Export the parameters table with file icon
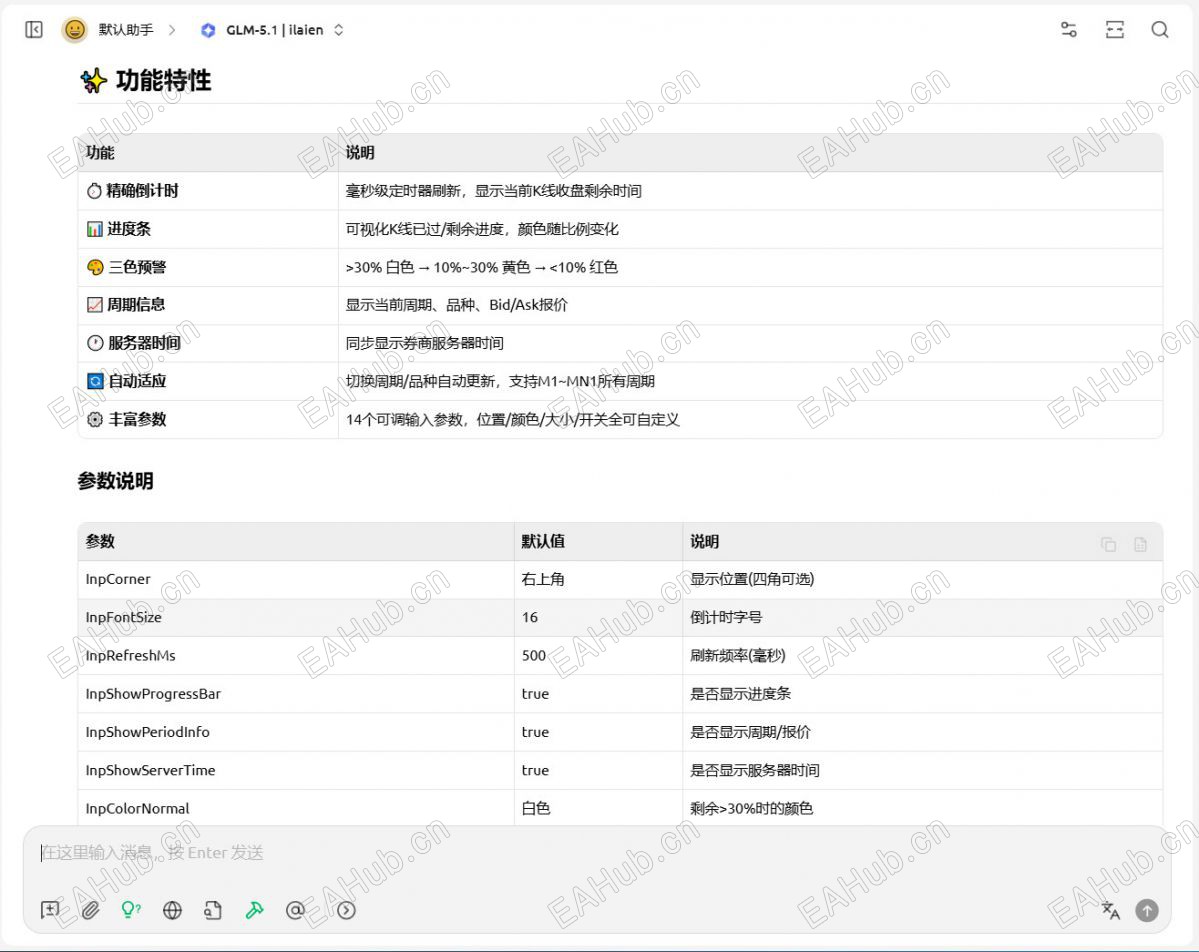This screenshot has width=1199, height=952. click(x=1140, y=544)
